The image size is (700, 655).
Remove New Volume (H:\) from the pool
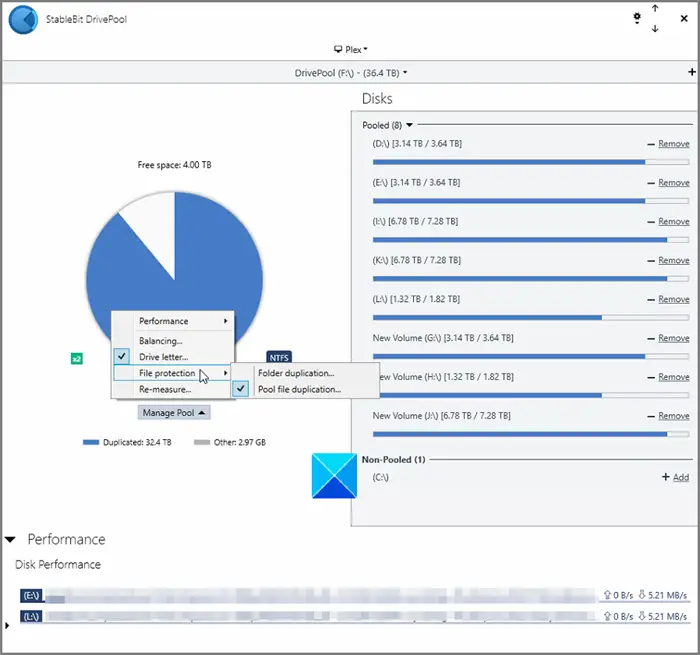(674, 377)
